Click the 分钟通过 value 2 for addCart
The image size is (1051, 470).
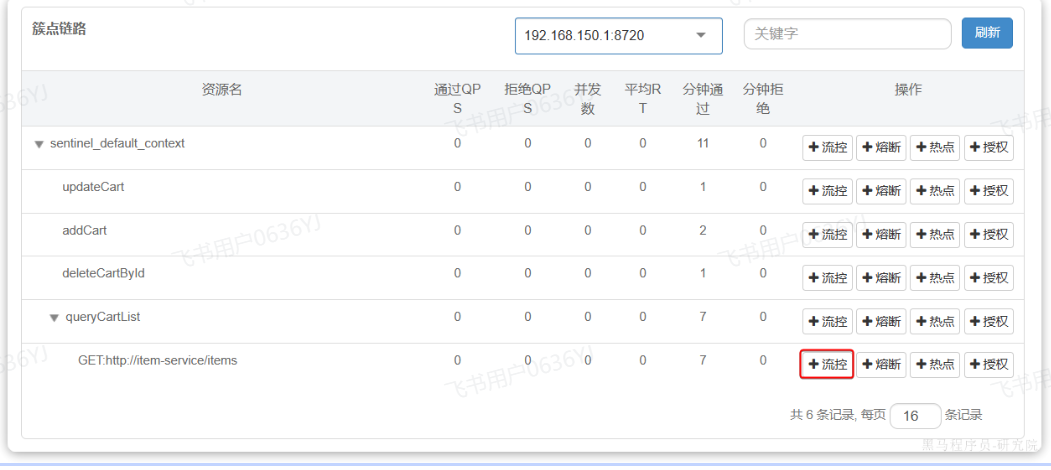702,231
